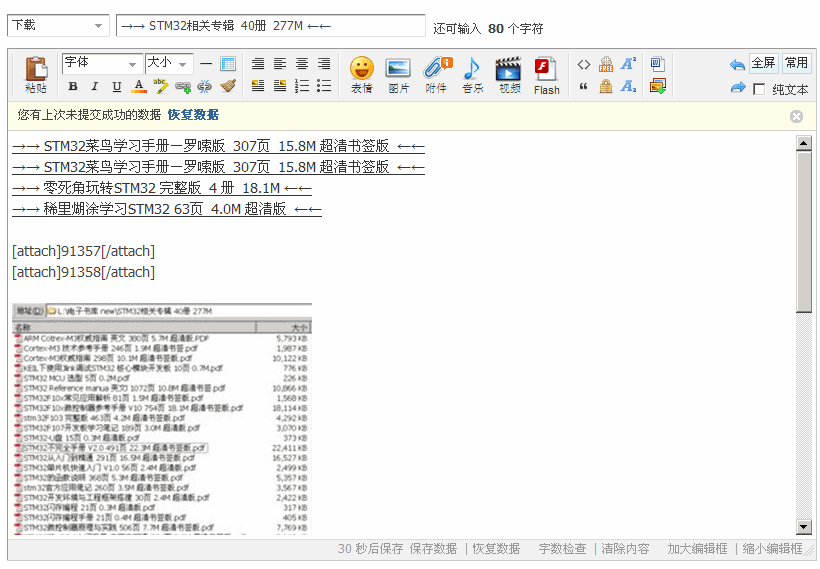Click the 零死角玩转STM32 完整版 link

pyautogui.click(x=162, y=188)
